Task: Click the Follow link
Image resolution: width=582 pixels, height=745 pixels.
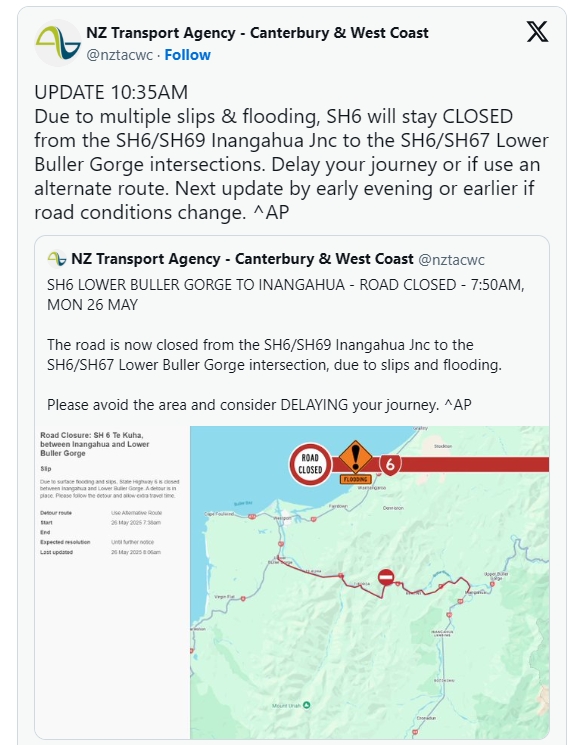Action: click(x=187, y=55)
